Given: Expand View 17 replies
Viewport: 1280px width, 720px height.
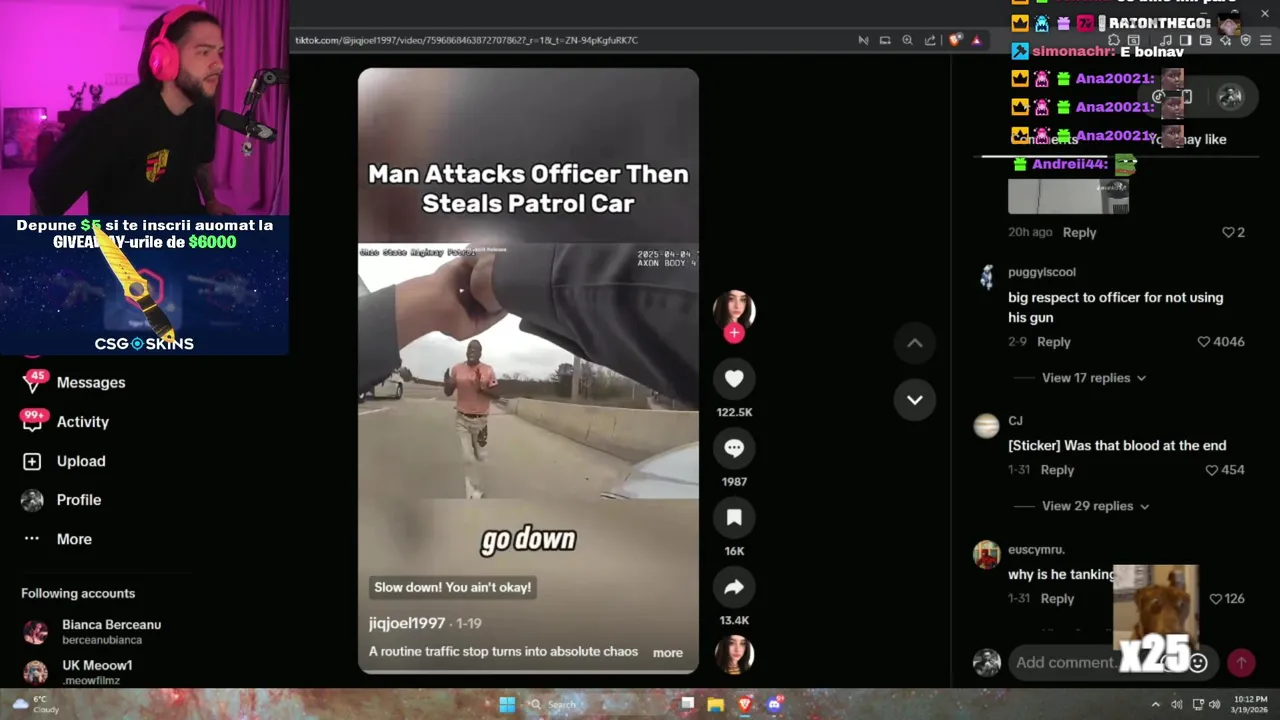Looking at the screenshot, I should pyautogui.click(x=1094, y=378).
